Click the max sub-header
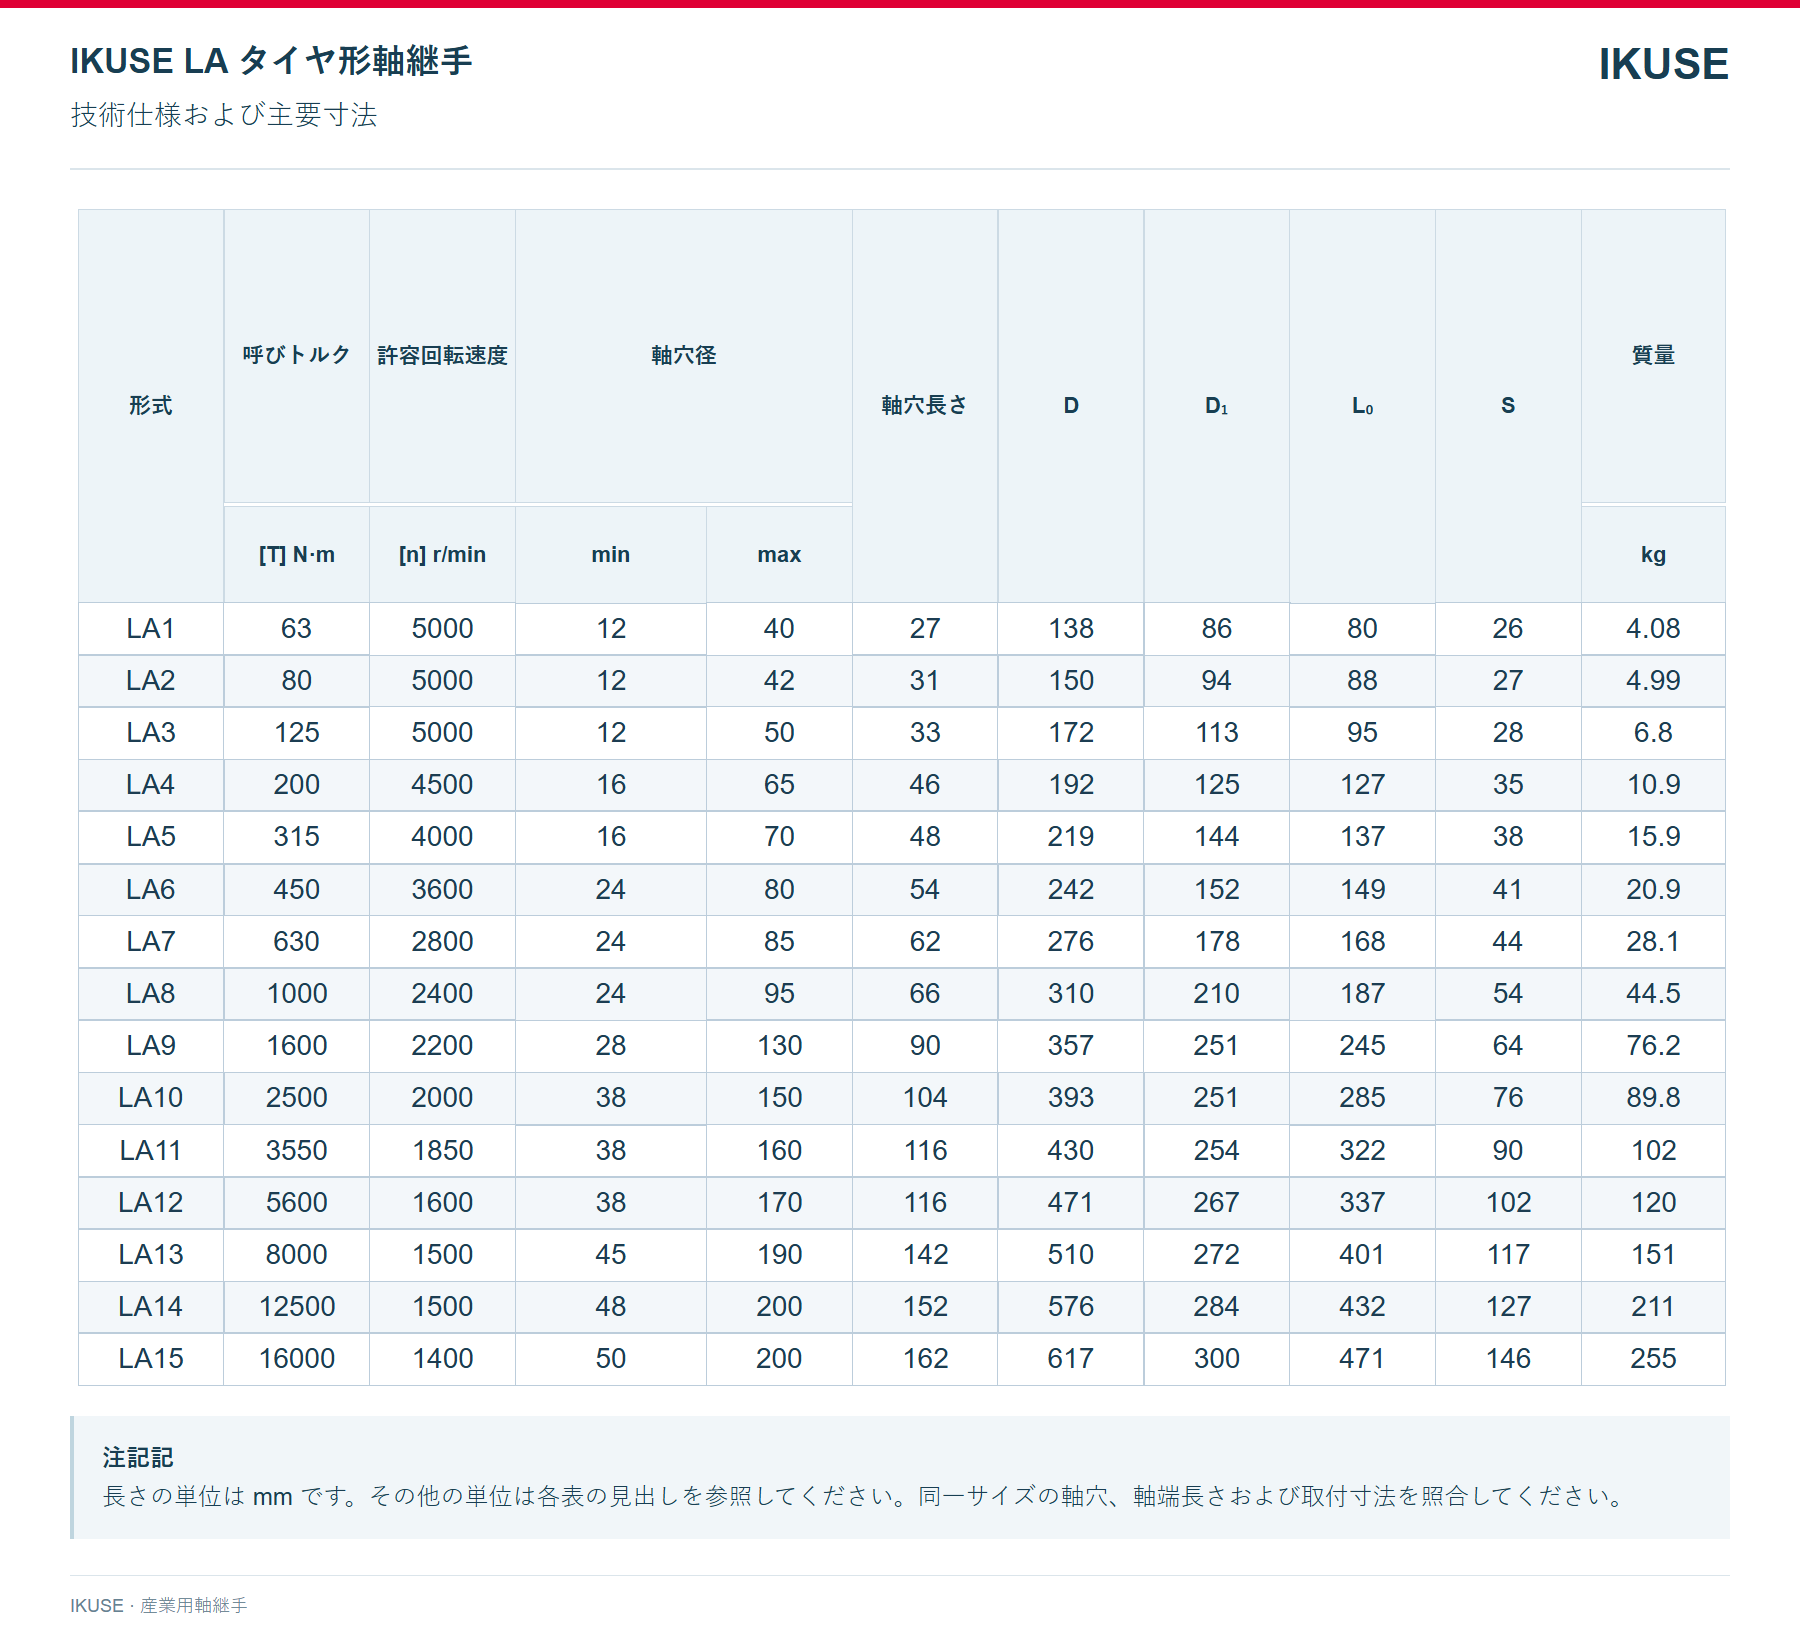The height and width of the screenshot is (1652, 1800). (779, 554)
